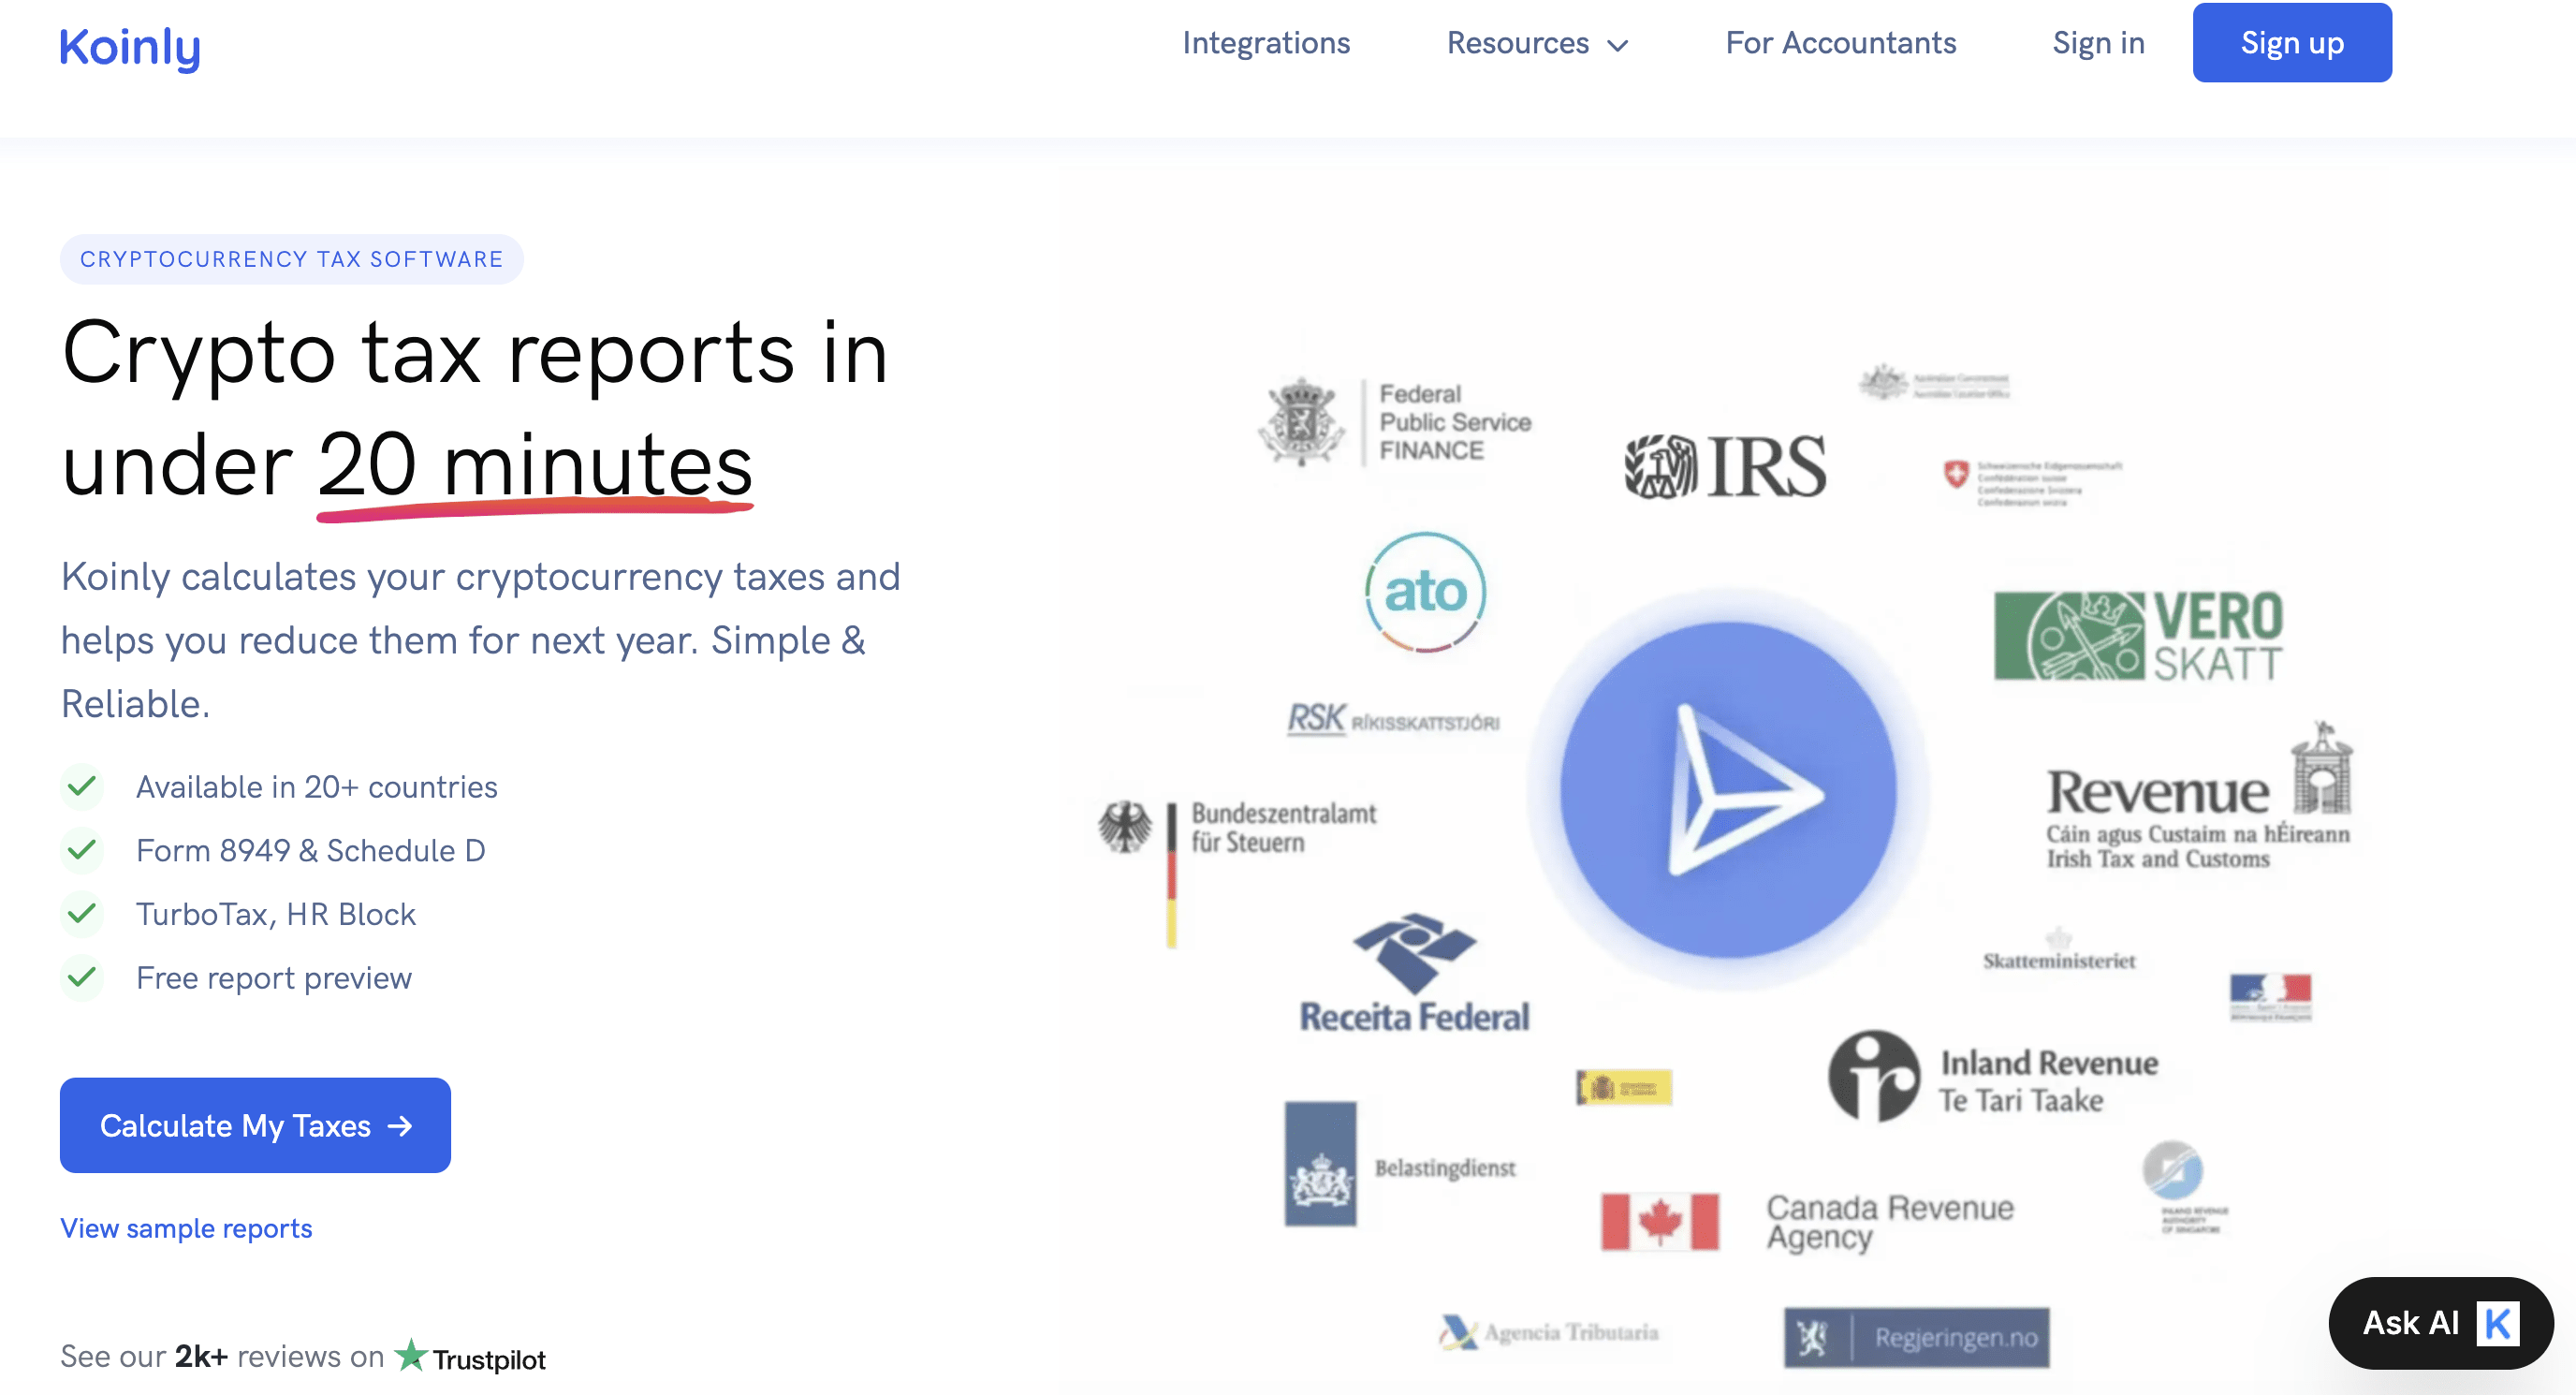Click the Inland Revenue Te Tari Taake logo

[x=1993, y=1077]
